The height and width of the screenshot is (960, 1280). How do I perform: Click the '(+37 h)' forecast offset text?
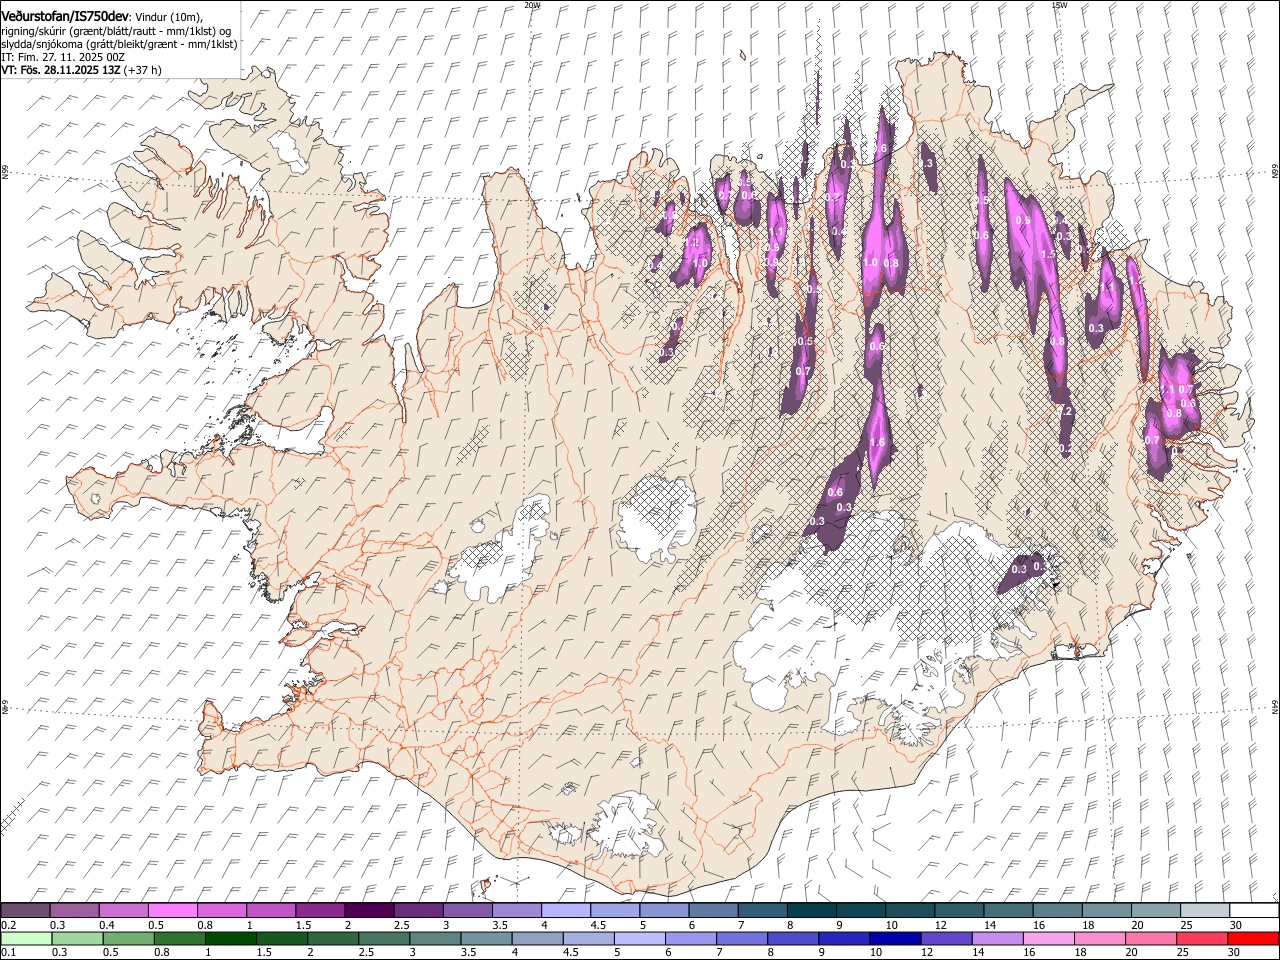click(x=142, y=70)
